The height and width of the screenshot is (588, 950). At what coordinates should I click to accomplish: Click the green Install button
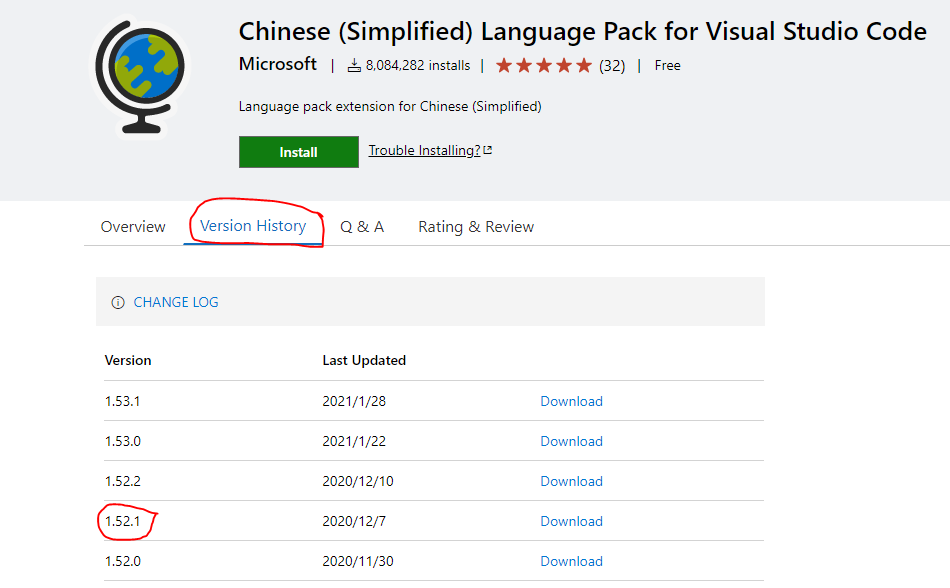coord(298,152)
